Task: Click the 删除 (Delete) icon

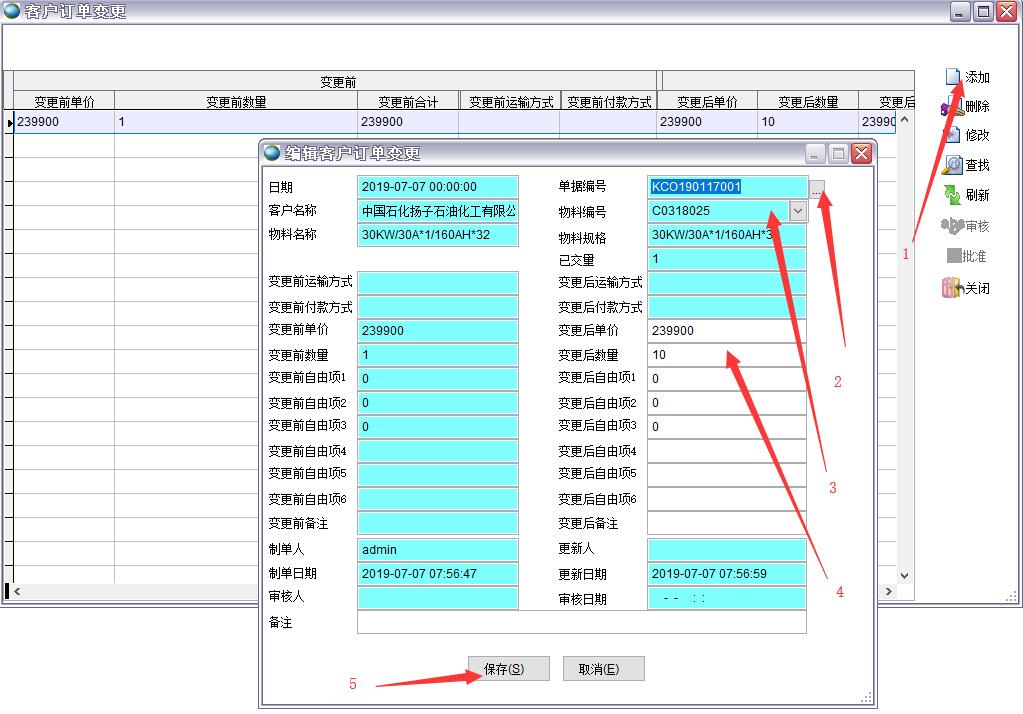Action: coord(951,106)
